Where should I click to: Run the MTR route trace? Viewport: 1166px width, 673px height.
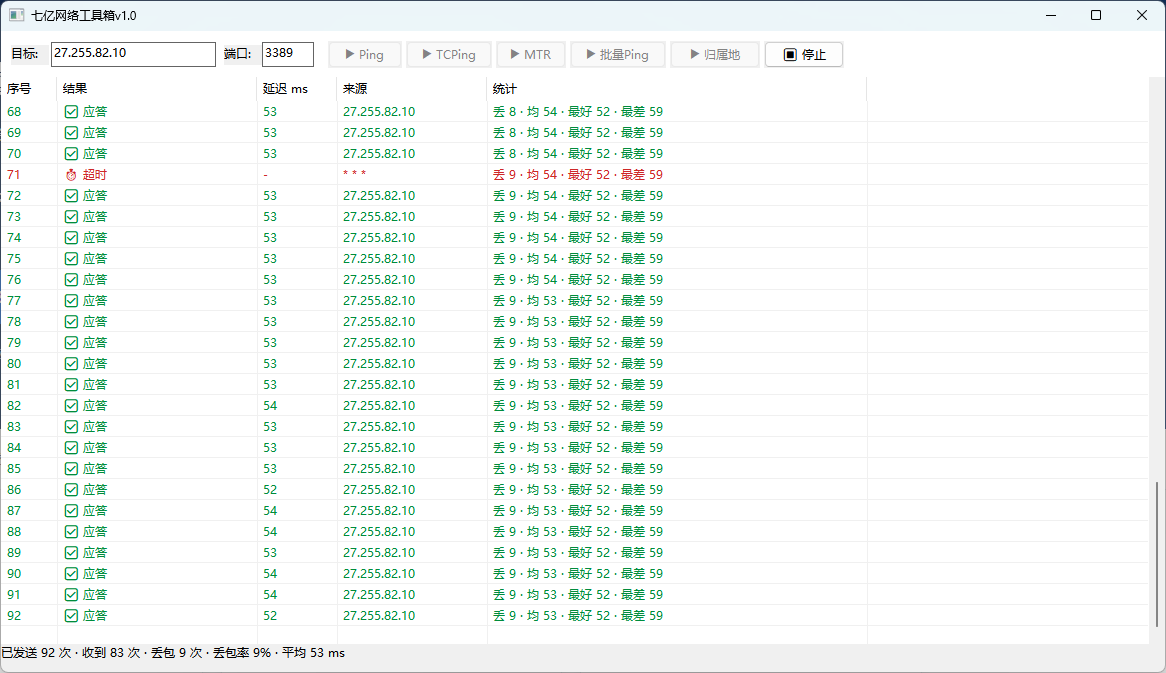[x=531, y=54]
